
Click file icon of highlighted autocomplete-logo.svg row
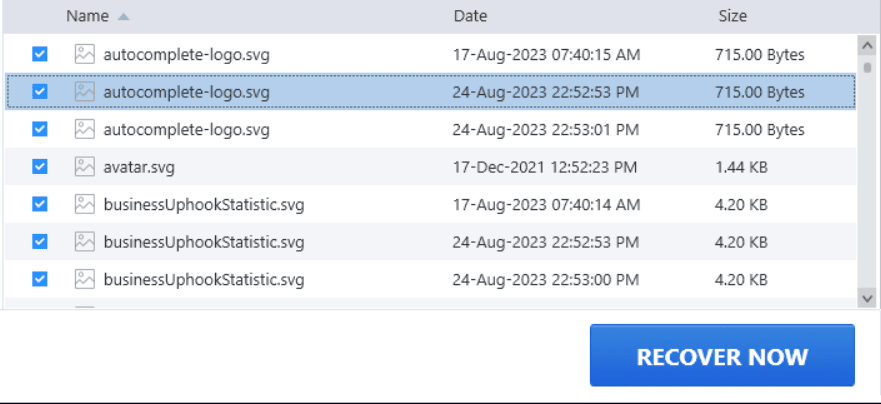(85, 92)
